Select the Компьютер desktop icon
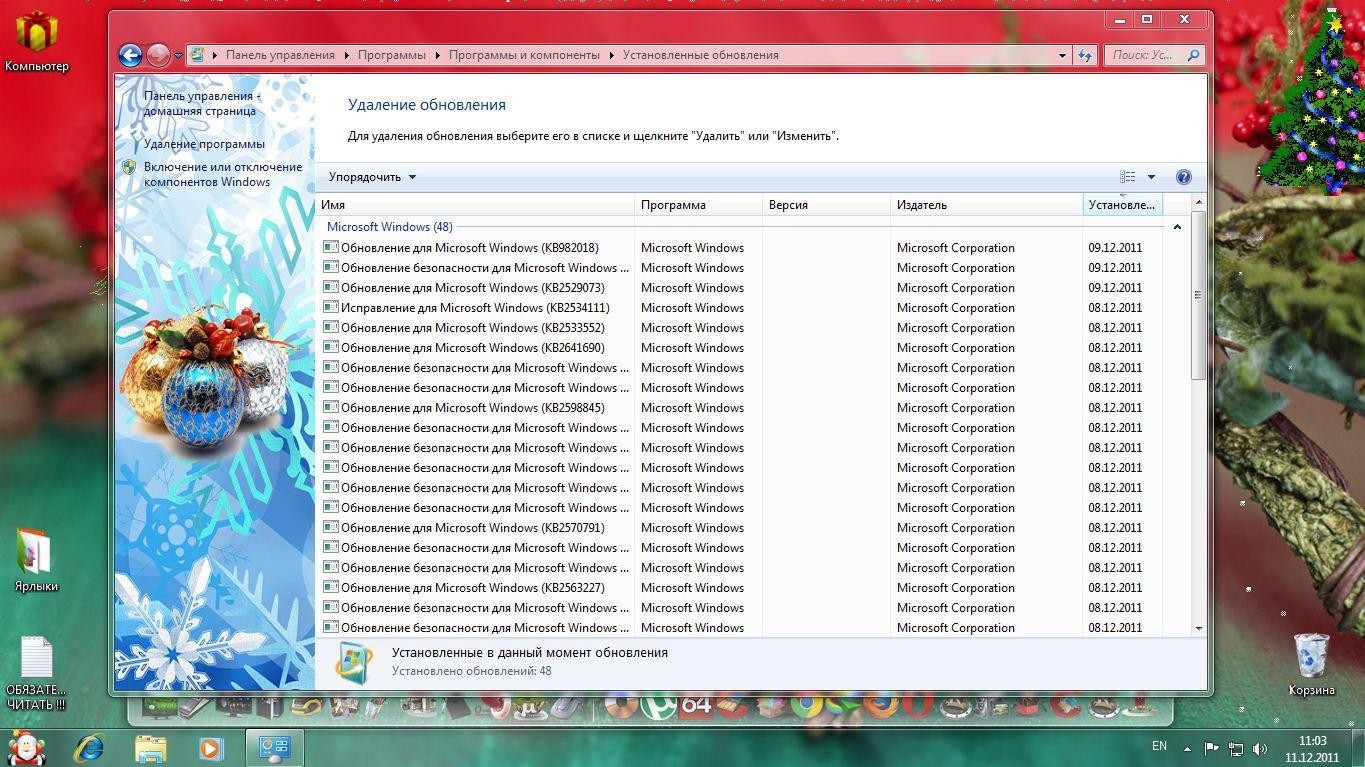 coord(37,40)
